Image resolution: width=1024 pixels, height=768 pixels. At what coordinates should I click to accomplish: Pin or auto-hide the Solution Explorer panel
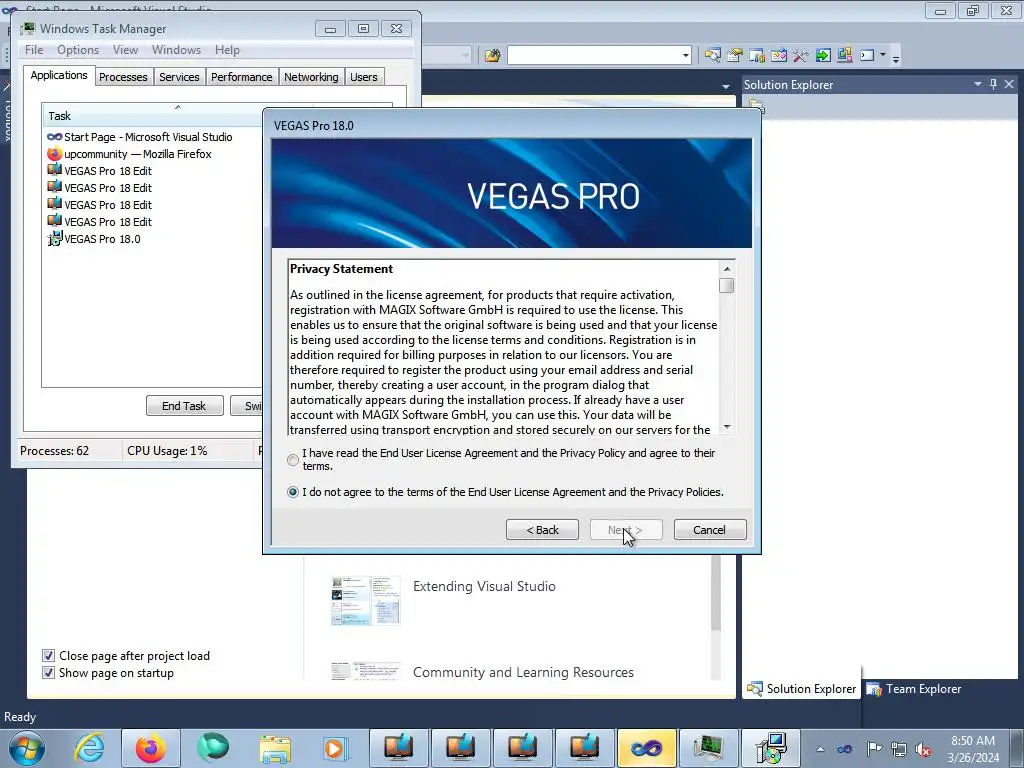[993, 84]
